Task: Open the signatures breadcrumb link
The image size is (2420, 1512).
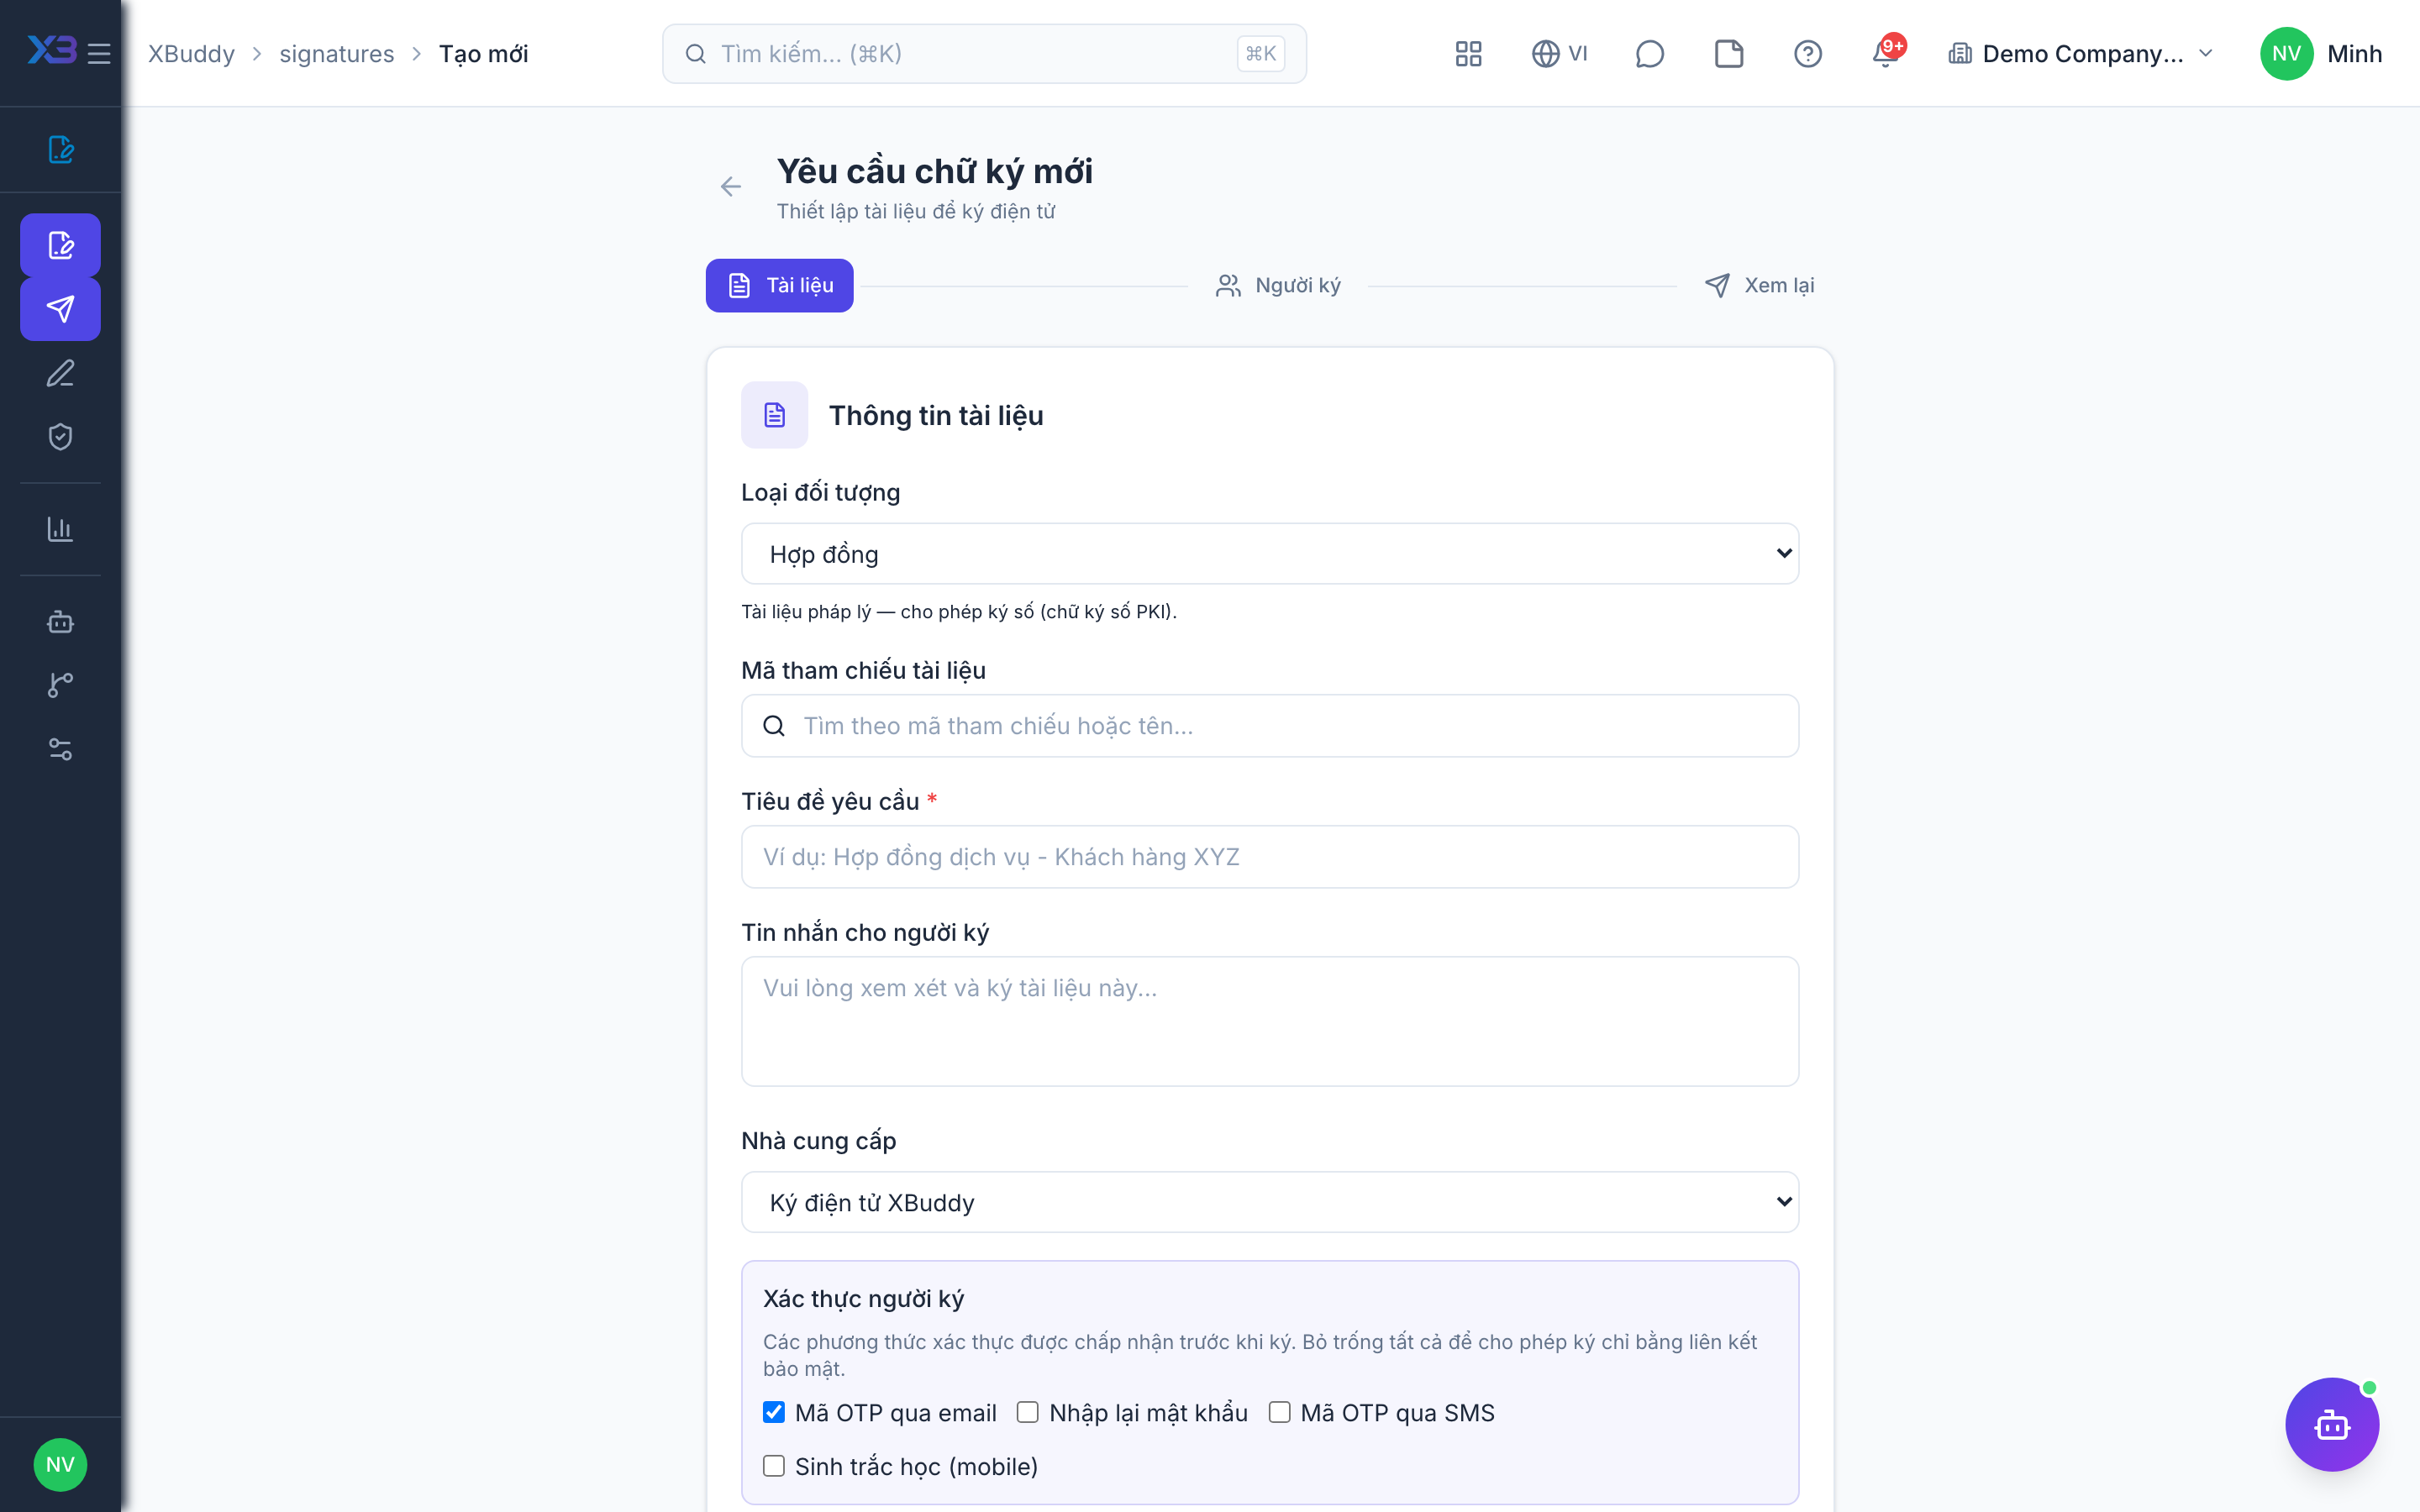Action: coord(337,54)
